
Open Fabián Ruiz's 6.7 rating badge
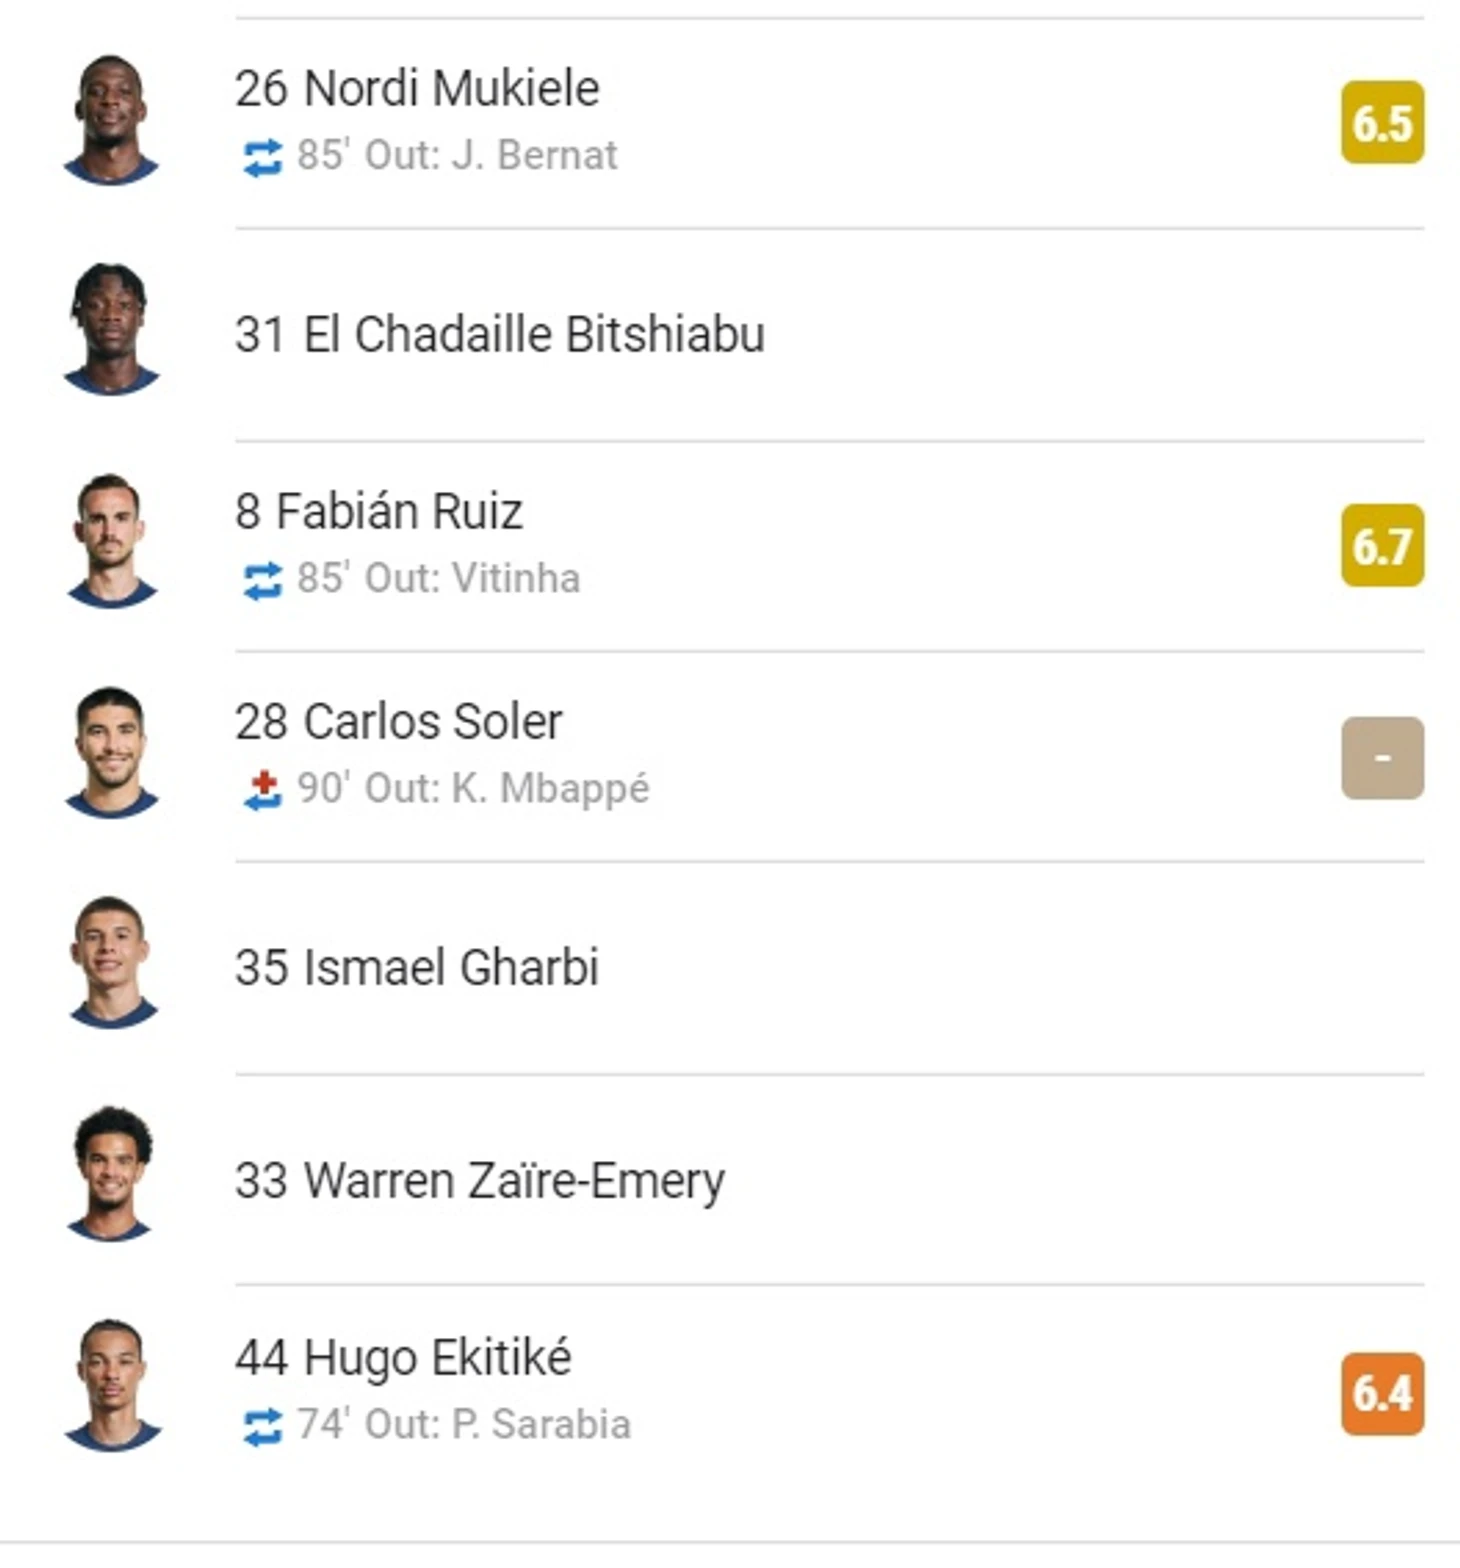pyautogui.click(x=1382, y=546)
